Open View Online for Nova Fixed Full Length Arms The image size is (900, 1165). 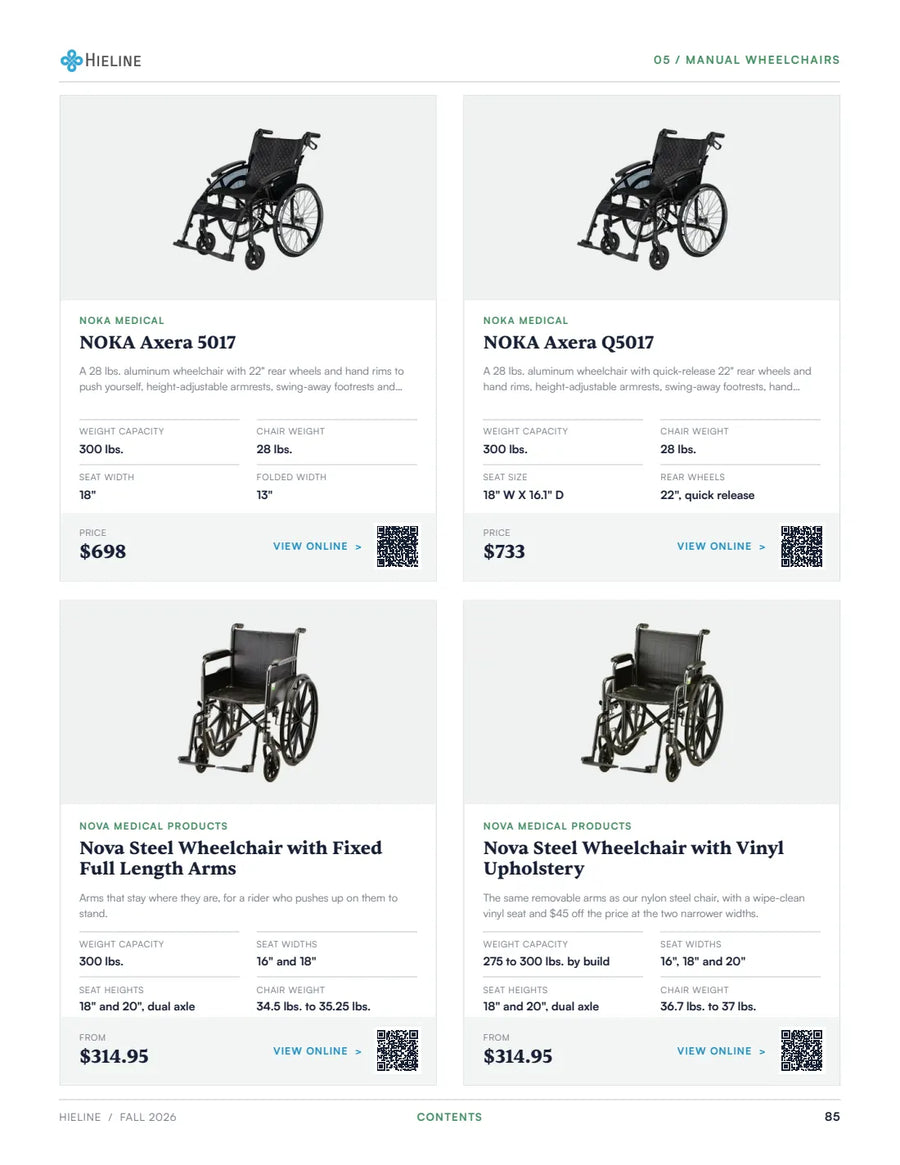pos(317,1051)
